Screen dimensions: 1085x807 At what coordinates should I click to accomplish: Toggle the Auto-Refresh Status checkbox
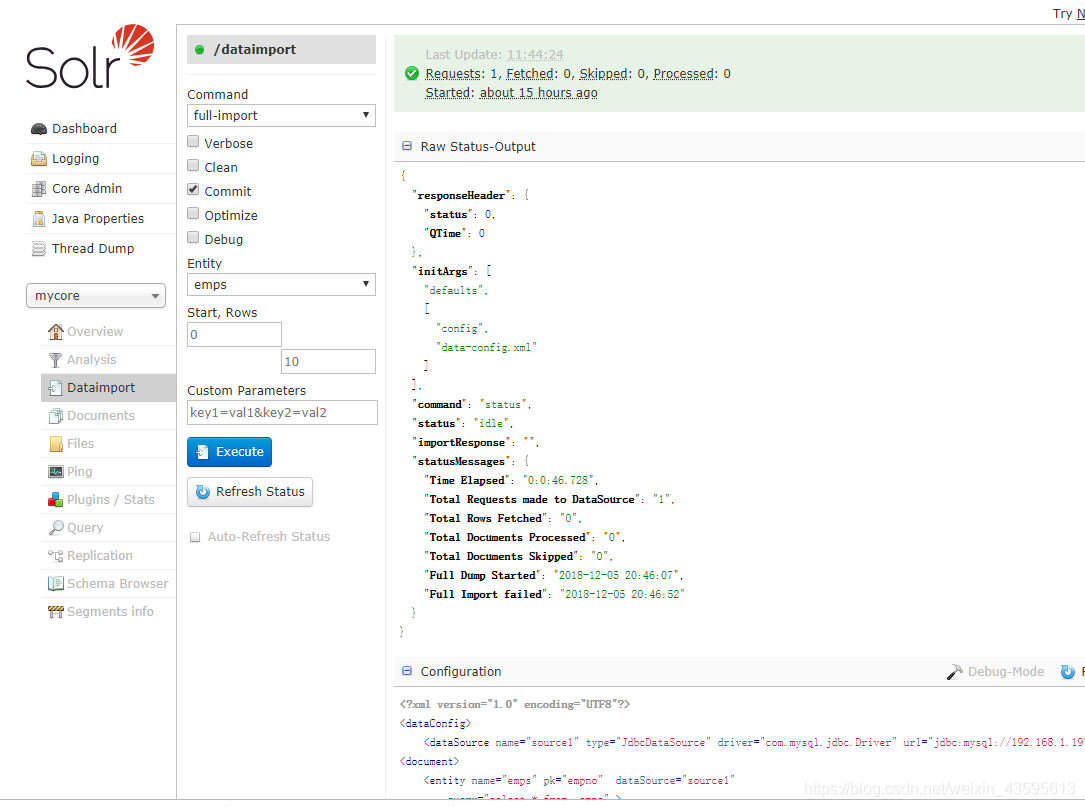coord(195,537)
